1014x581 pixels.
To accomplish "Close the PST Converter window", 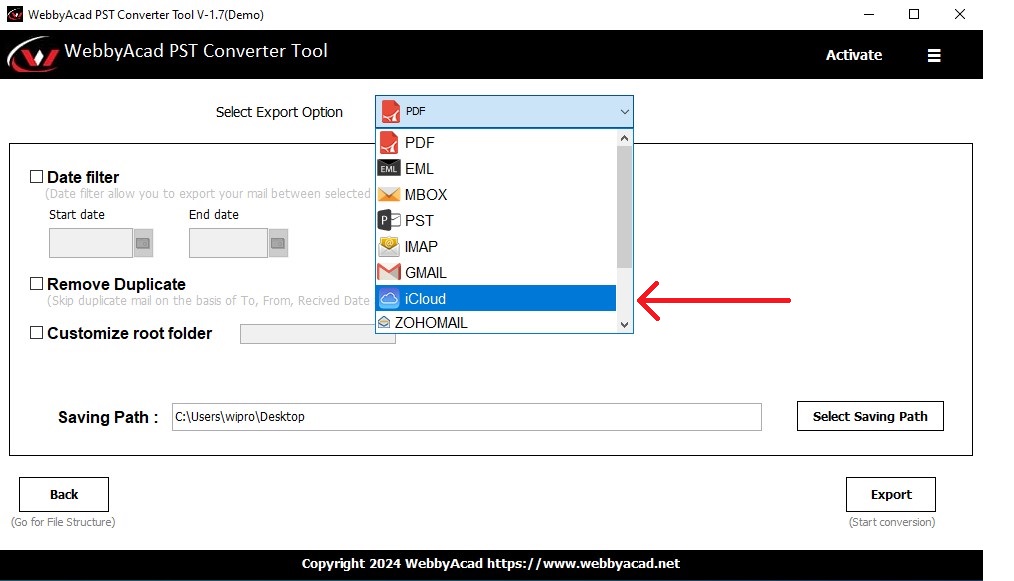I will point(960,14).
